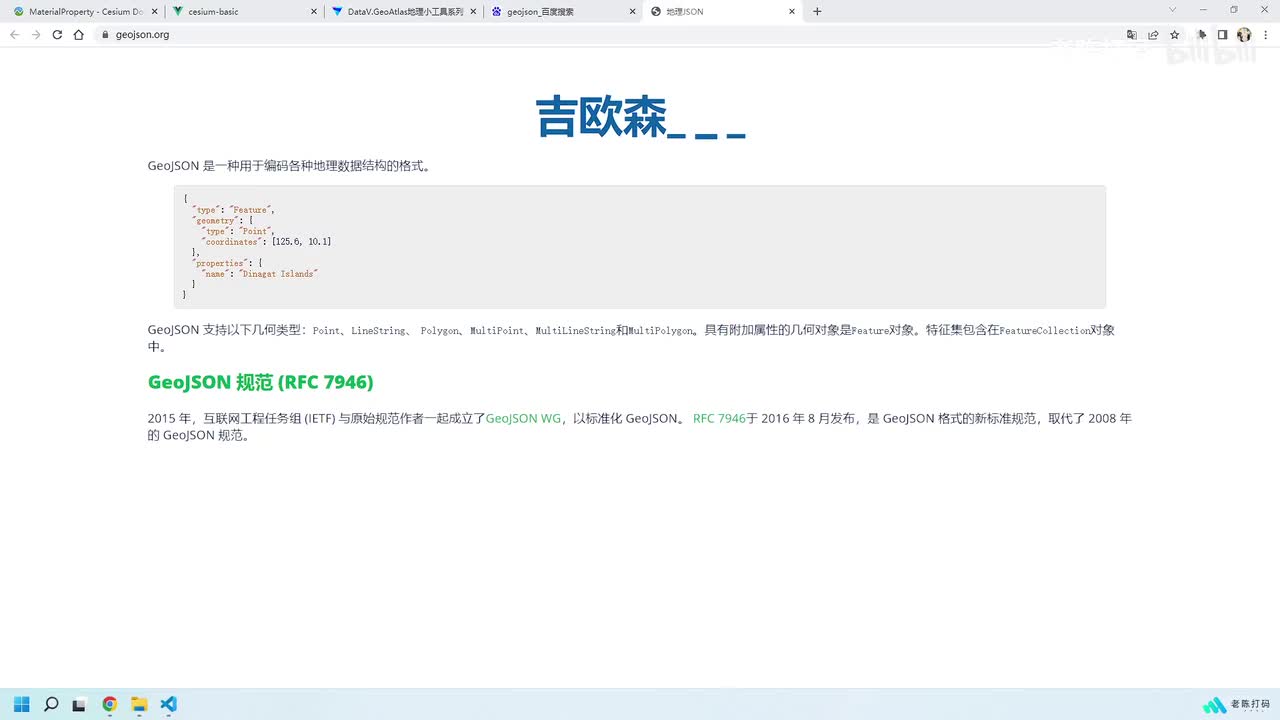Open a new browser tab
This screenshot has width=1280, height=720.
click(x=817, y=11)
